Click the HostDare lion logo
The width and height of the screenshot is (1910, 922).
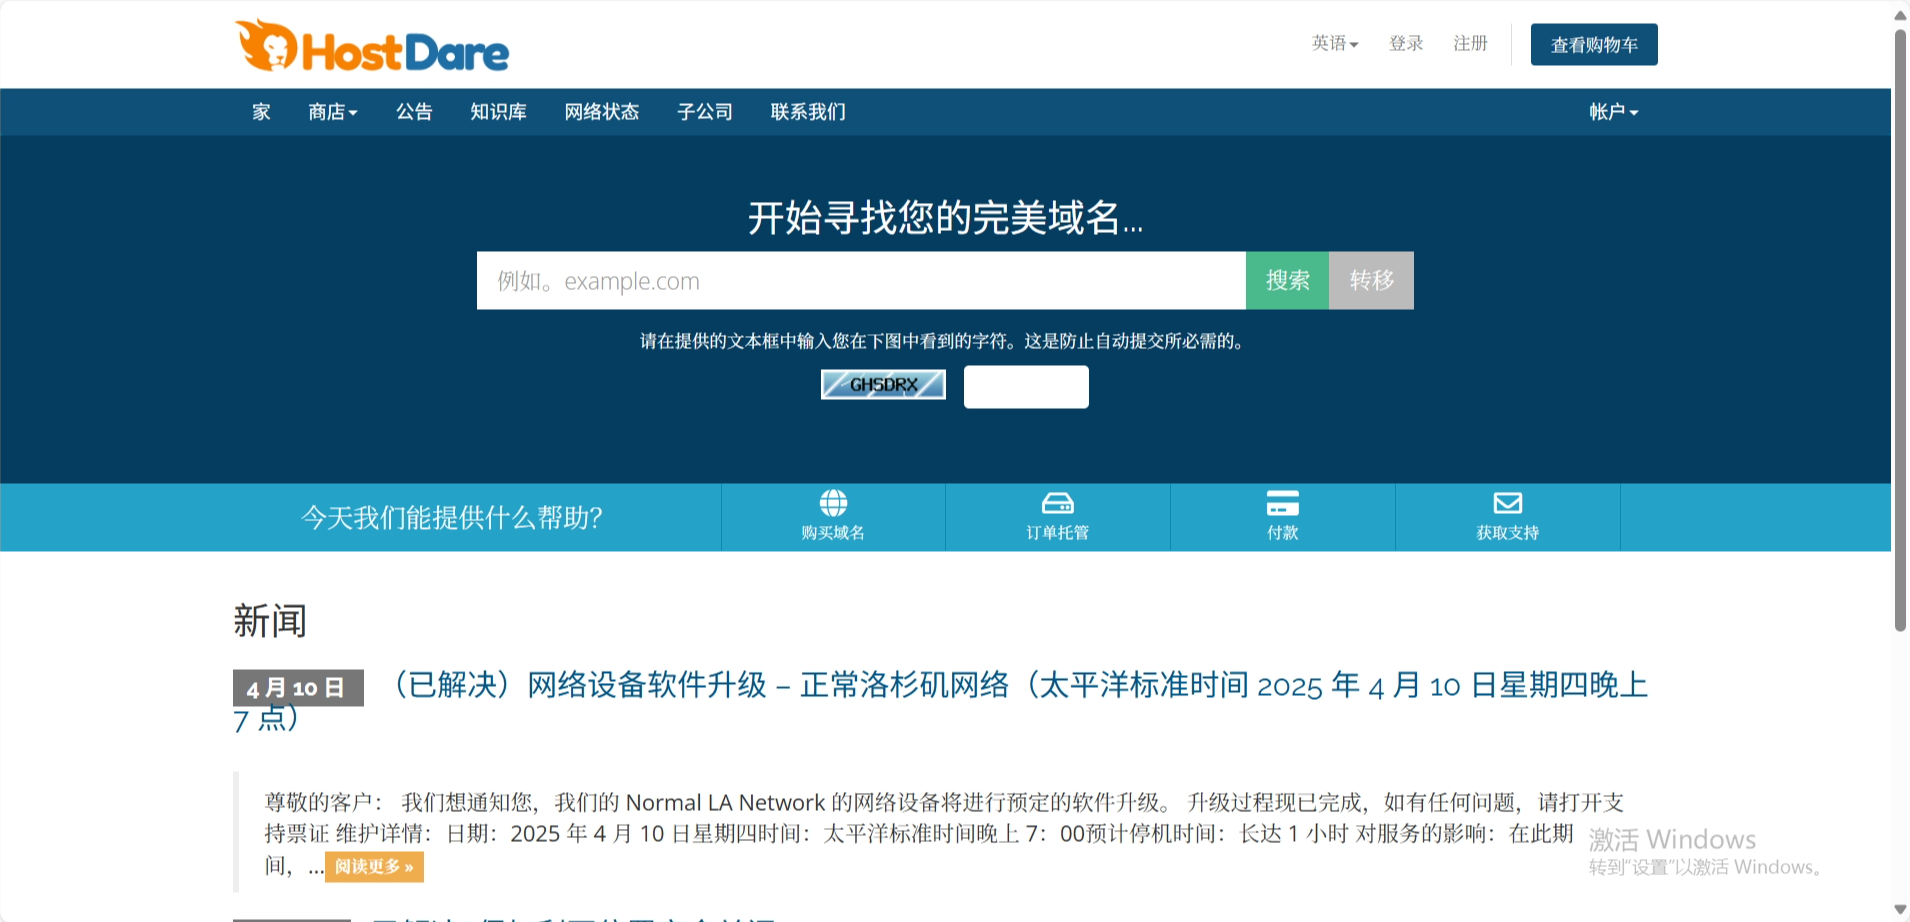(x=371, y=47)
